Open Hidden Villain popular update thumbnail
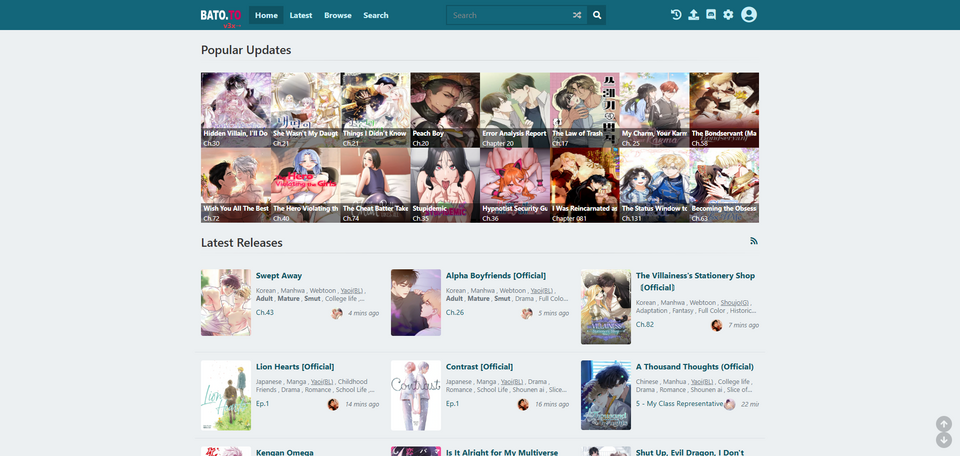 tap(236, 110)
